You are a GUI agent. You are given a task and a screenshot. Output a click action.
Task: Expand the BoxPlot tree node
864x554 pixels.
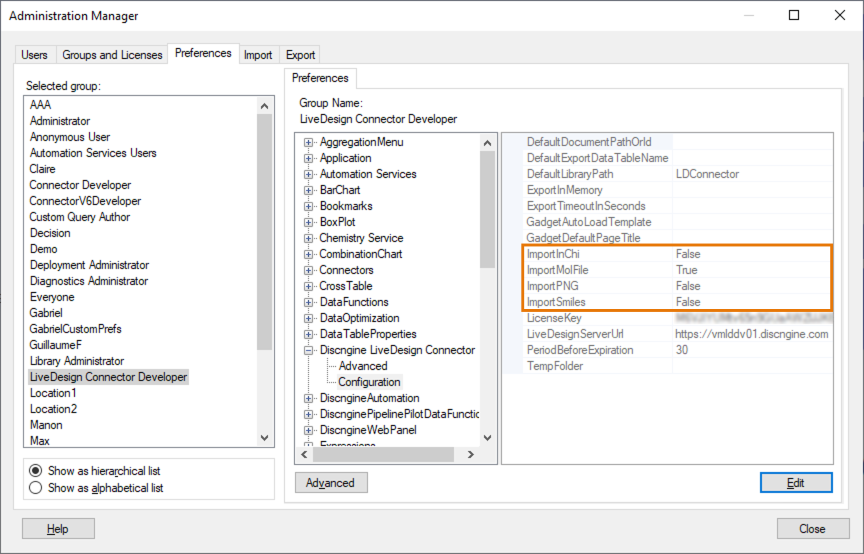[x=309, y=222]
